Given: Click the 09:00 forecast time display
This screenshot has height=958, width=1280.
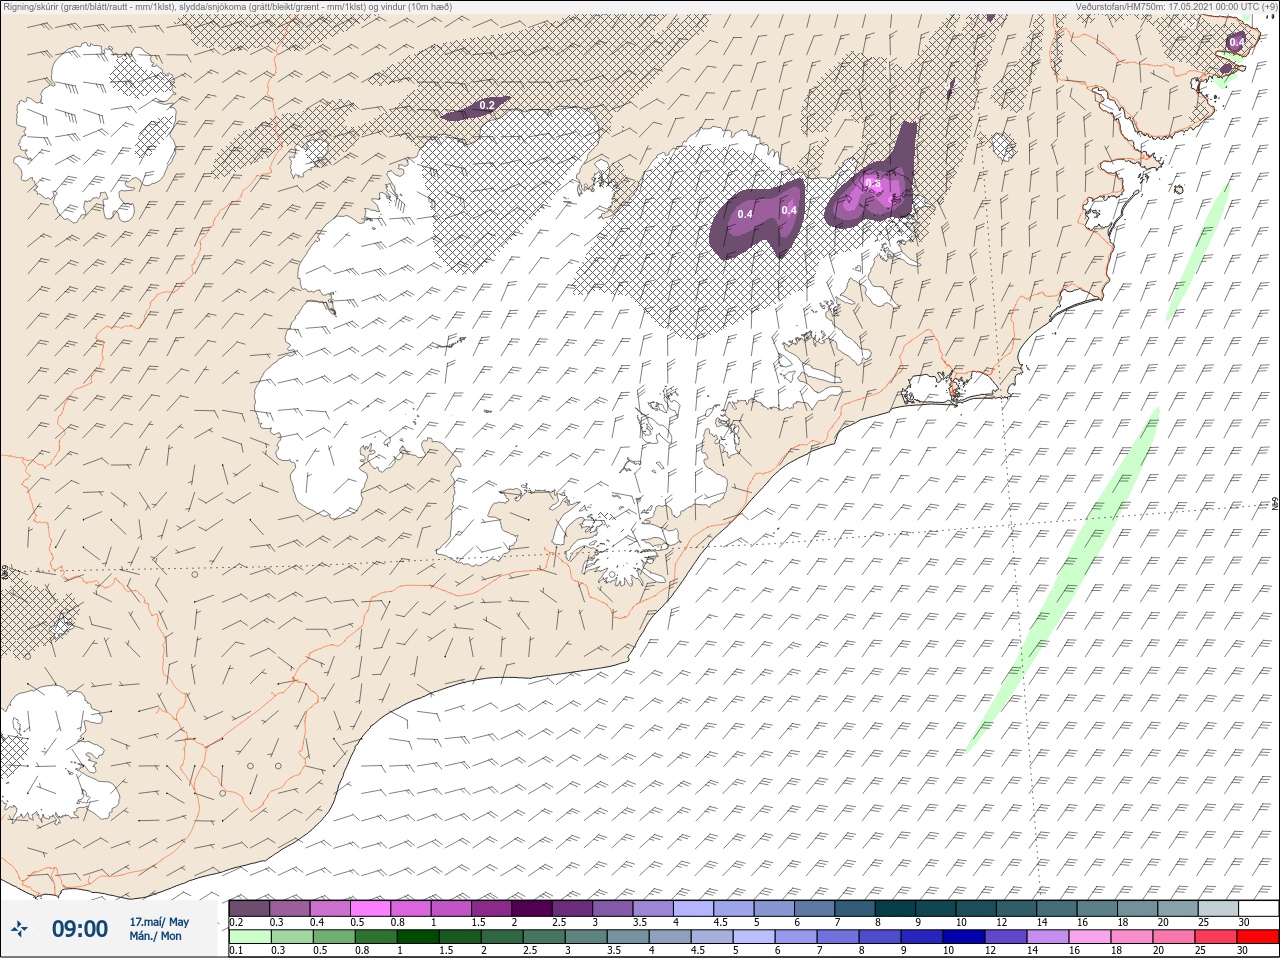Looking at the screenshot, I should pyautogui.click(x=79, y=929).
